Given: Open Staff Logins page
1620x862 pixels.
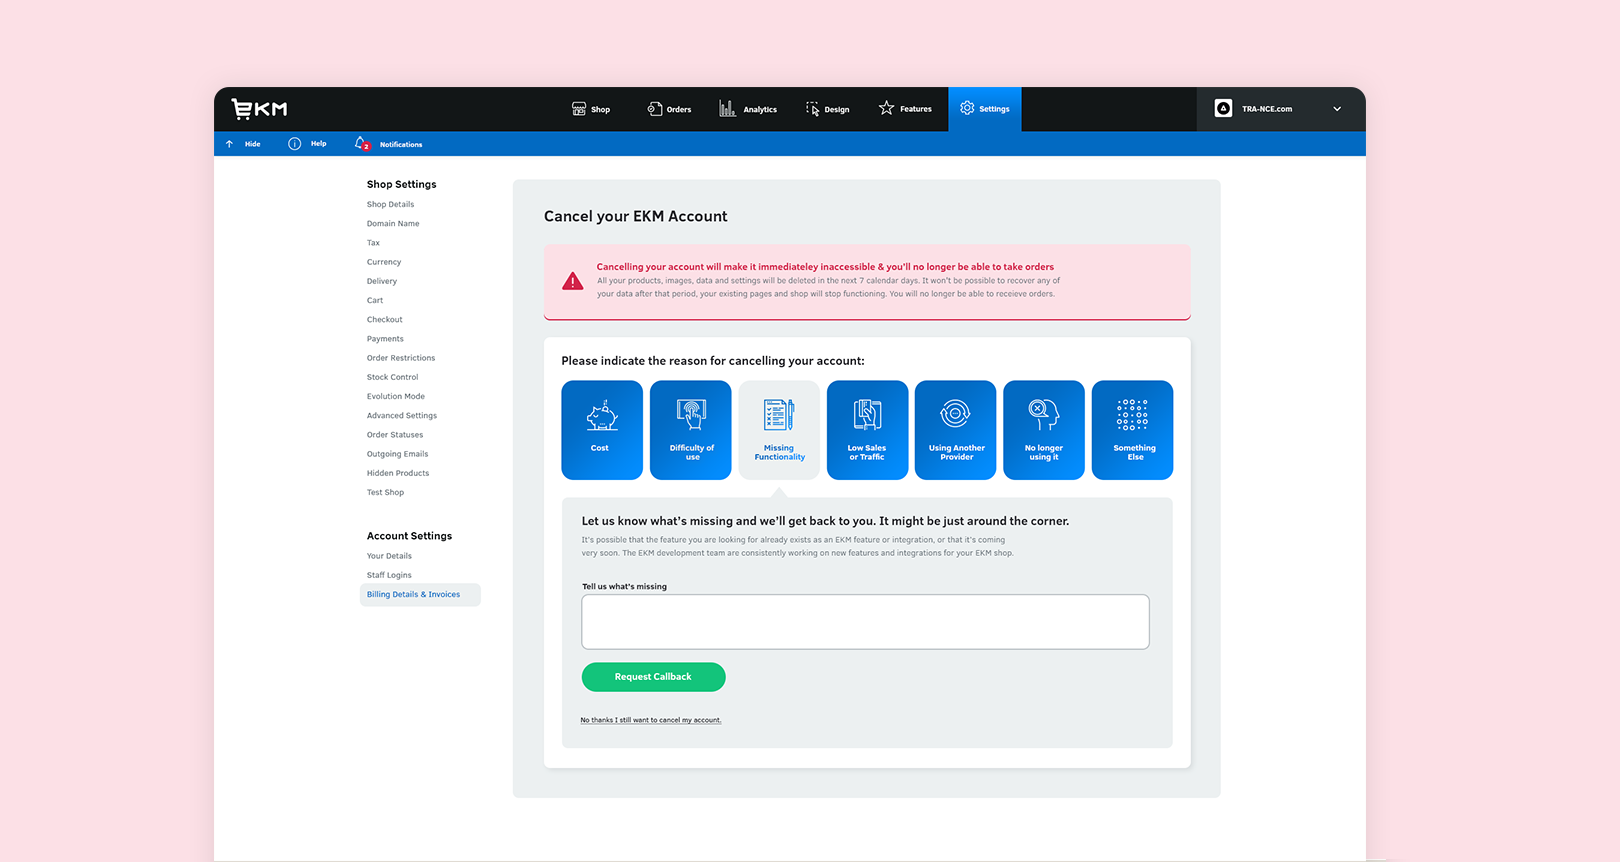Looking at the screenshot, I should click(x=389, y=575).
